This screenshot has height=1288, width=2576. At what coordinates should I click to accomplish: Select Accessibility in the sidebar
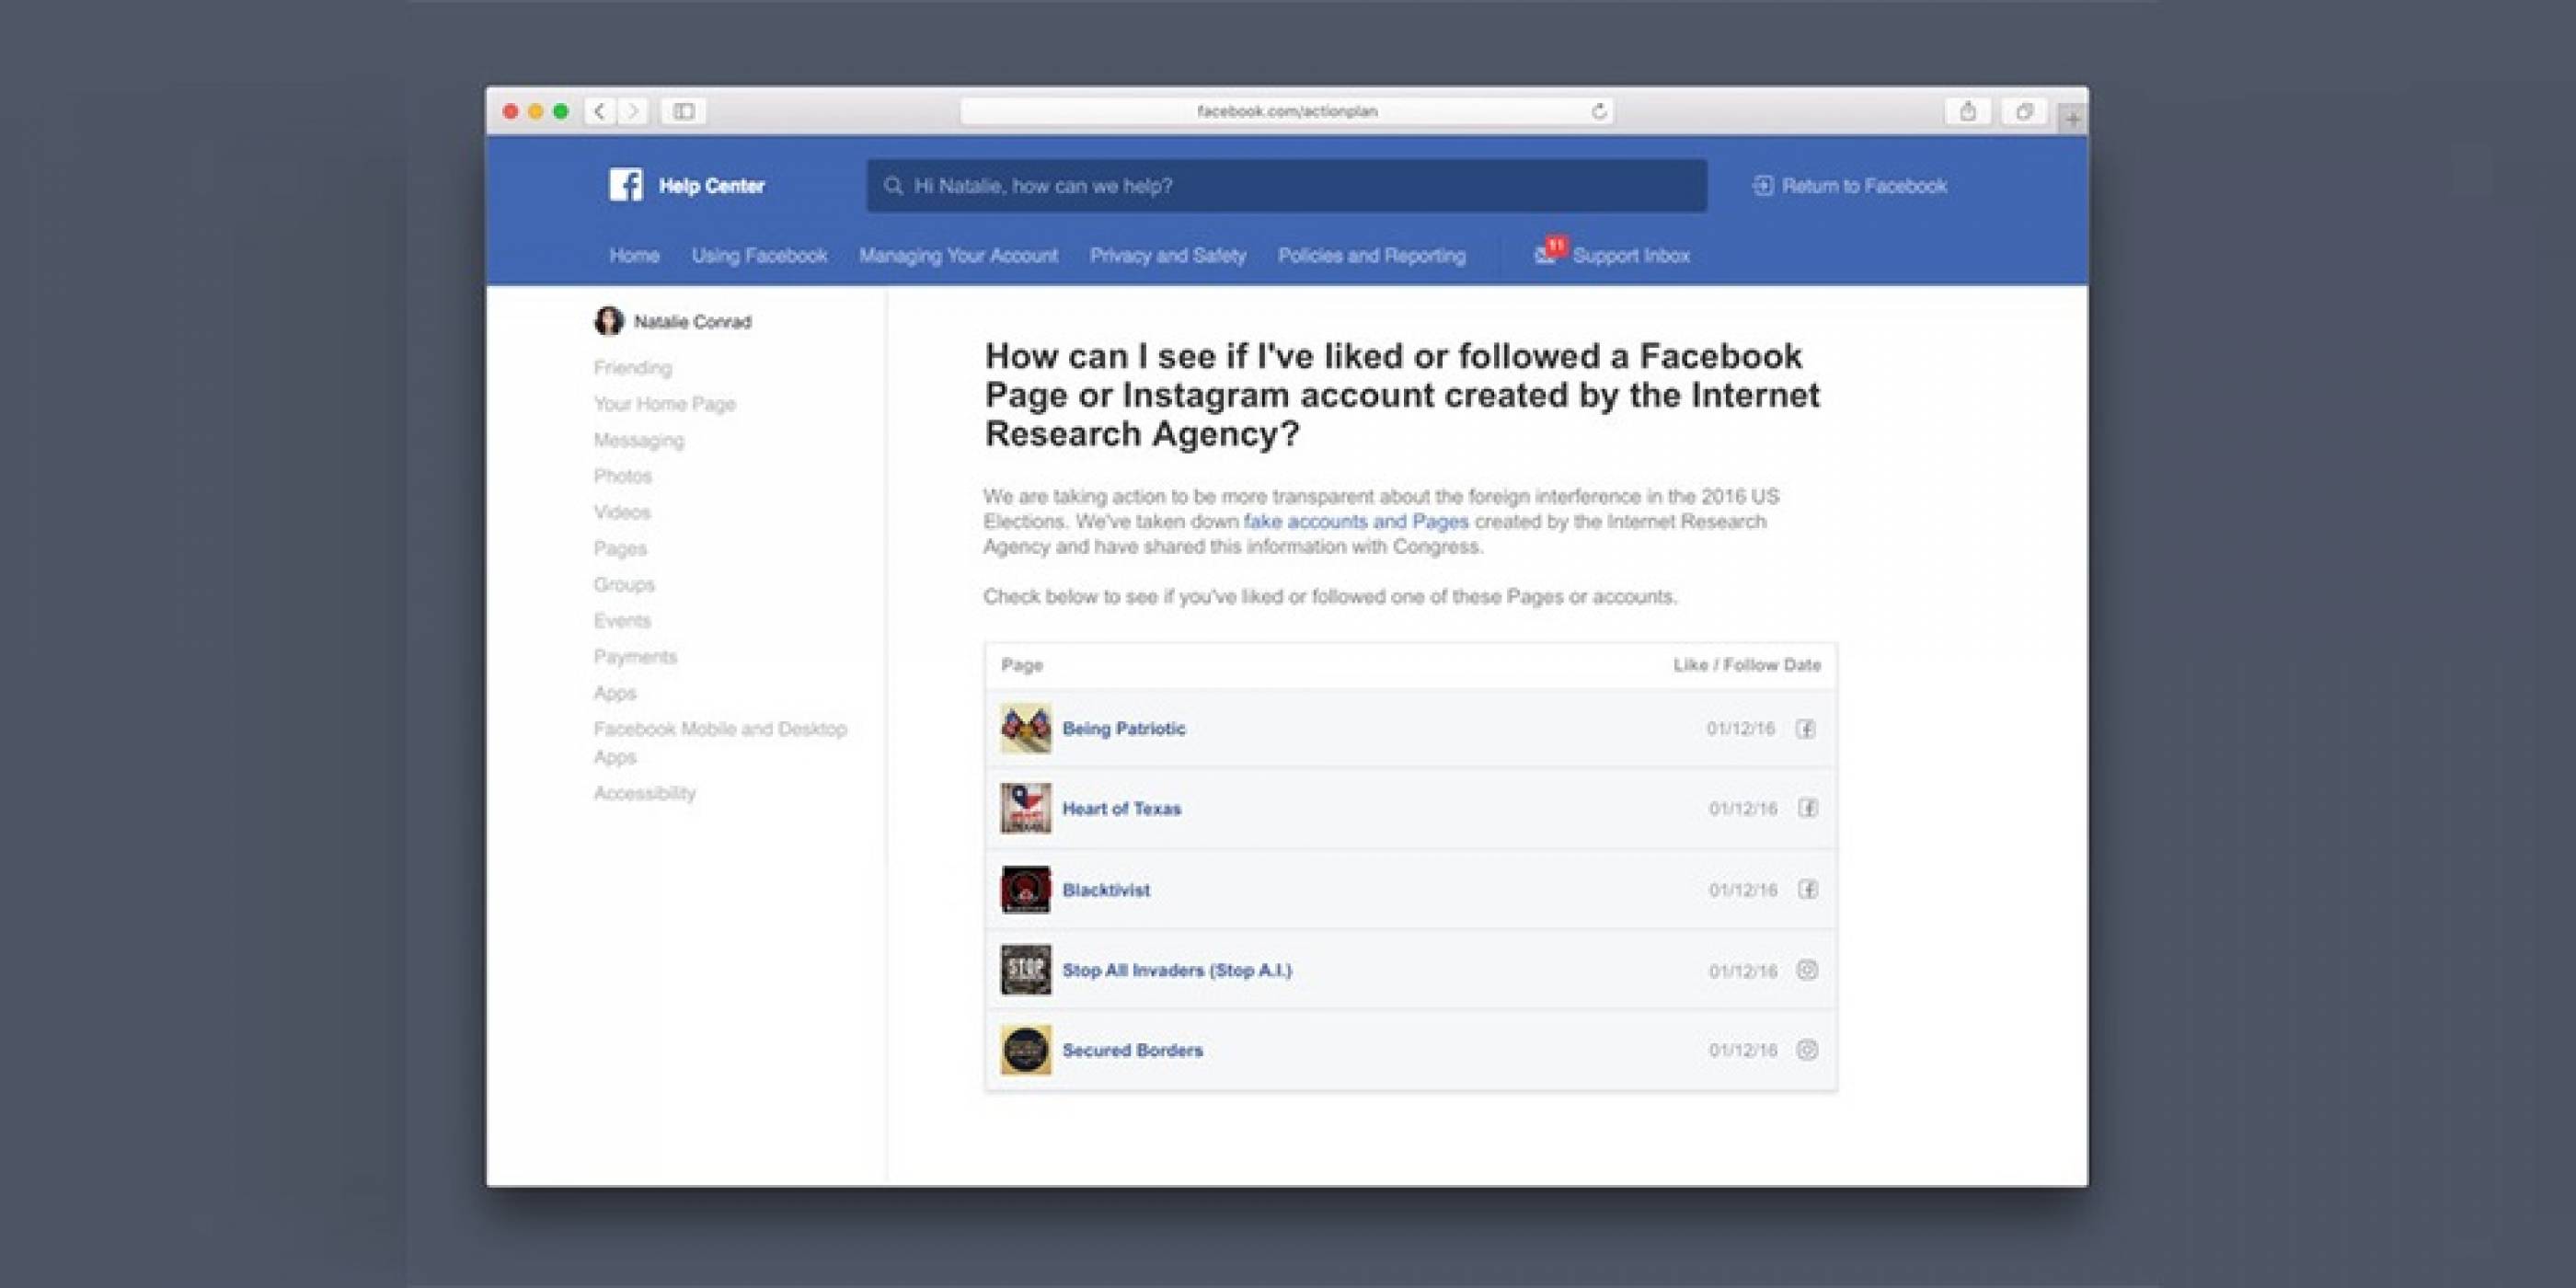[644, 793]
